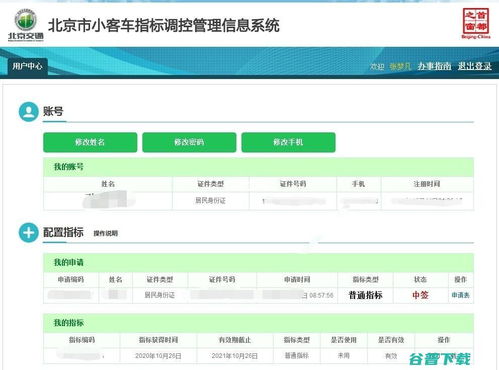Click the 普通指标 cell in 我的指标
This screenshot has width=499, height=370.
pos(296,356)
